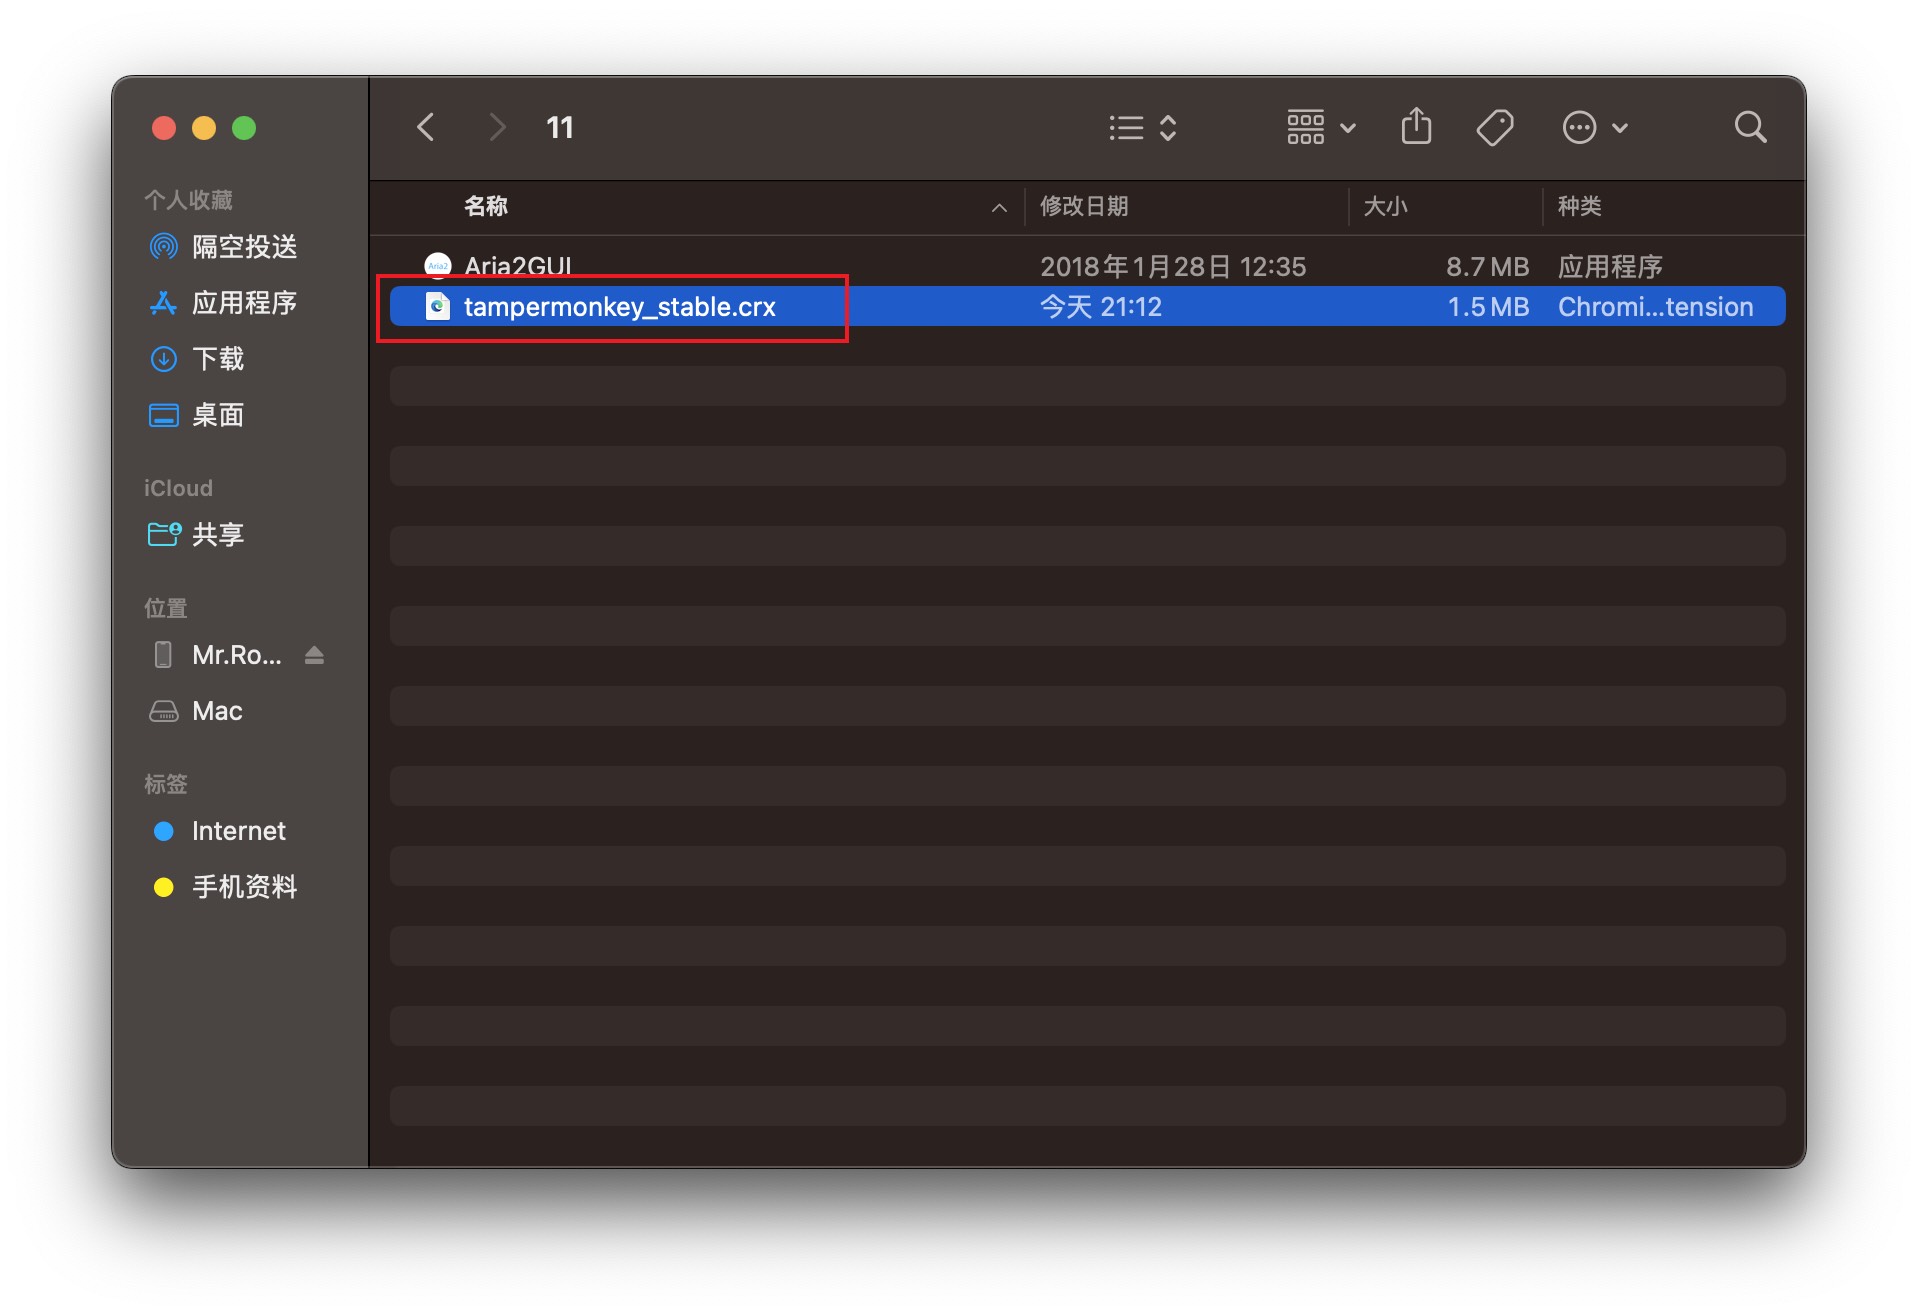Click the Share toolbar icon
This screenshot has width=1918, height=1316.
pos(1416,127)
